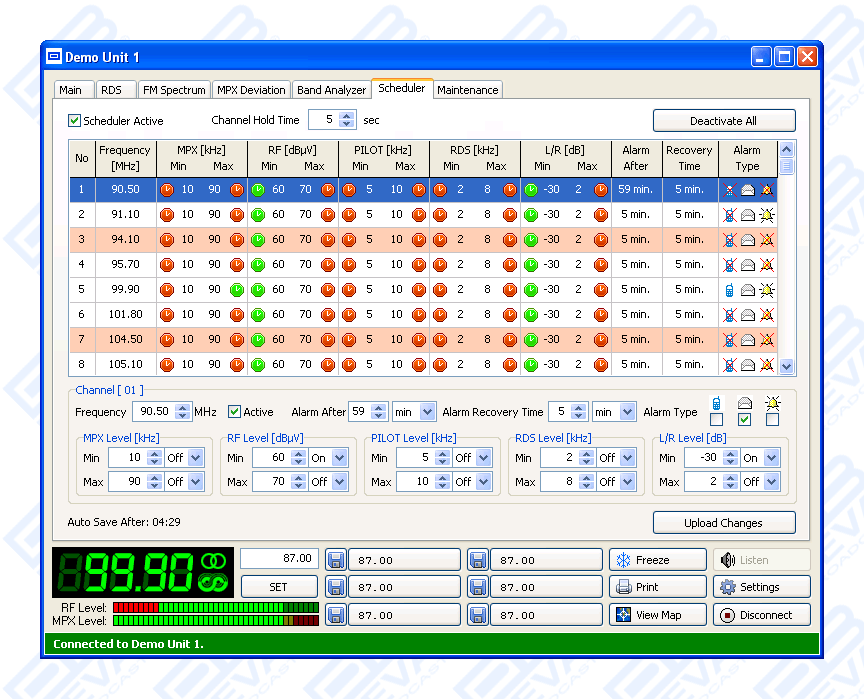Image resolution: width=864 pixels, height=699 pixels.
Task: Click the phone alarm icon in row 5
Action: click(729, 290)
